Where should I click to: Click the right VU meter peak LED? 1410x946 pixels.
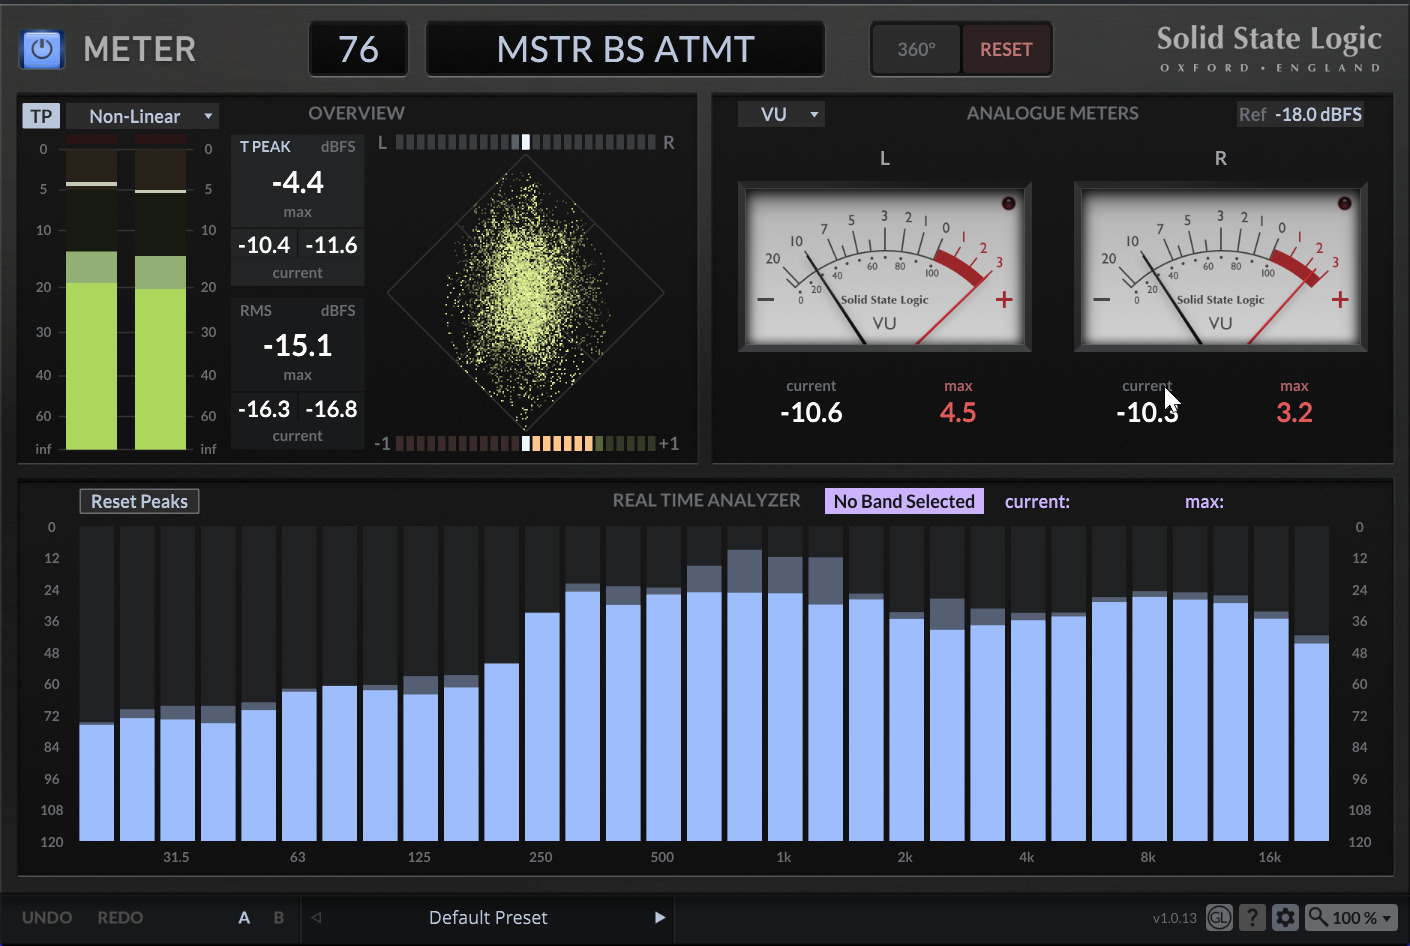tap(1344, 203)
